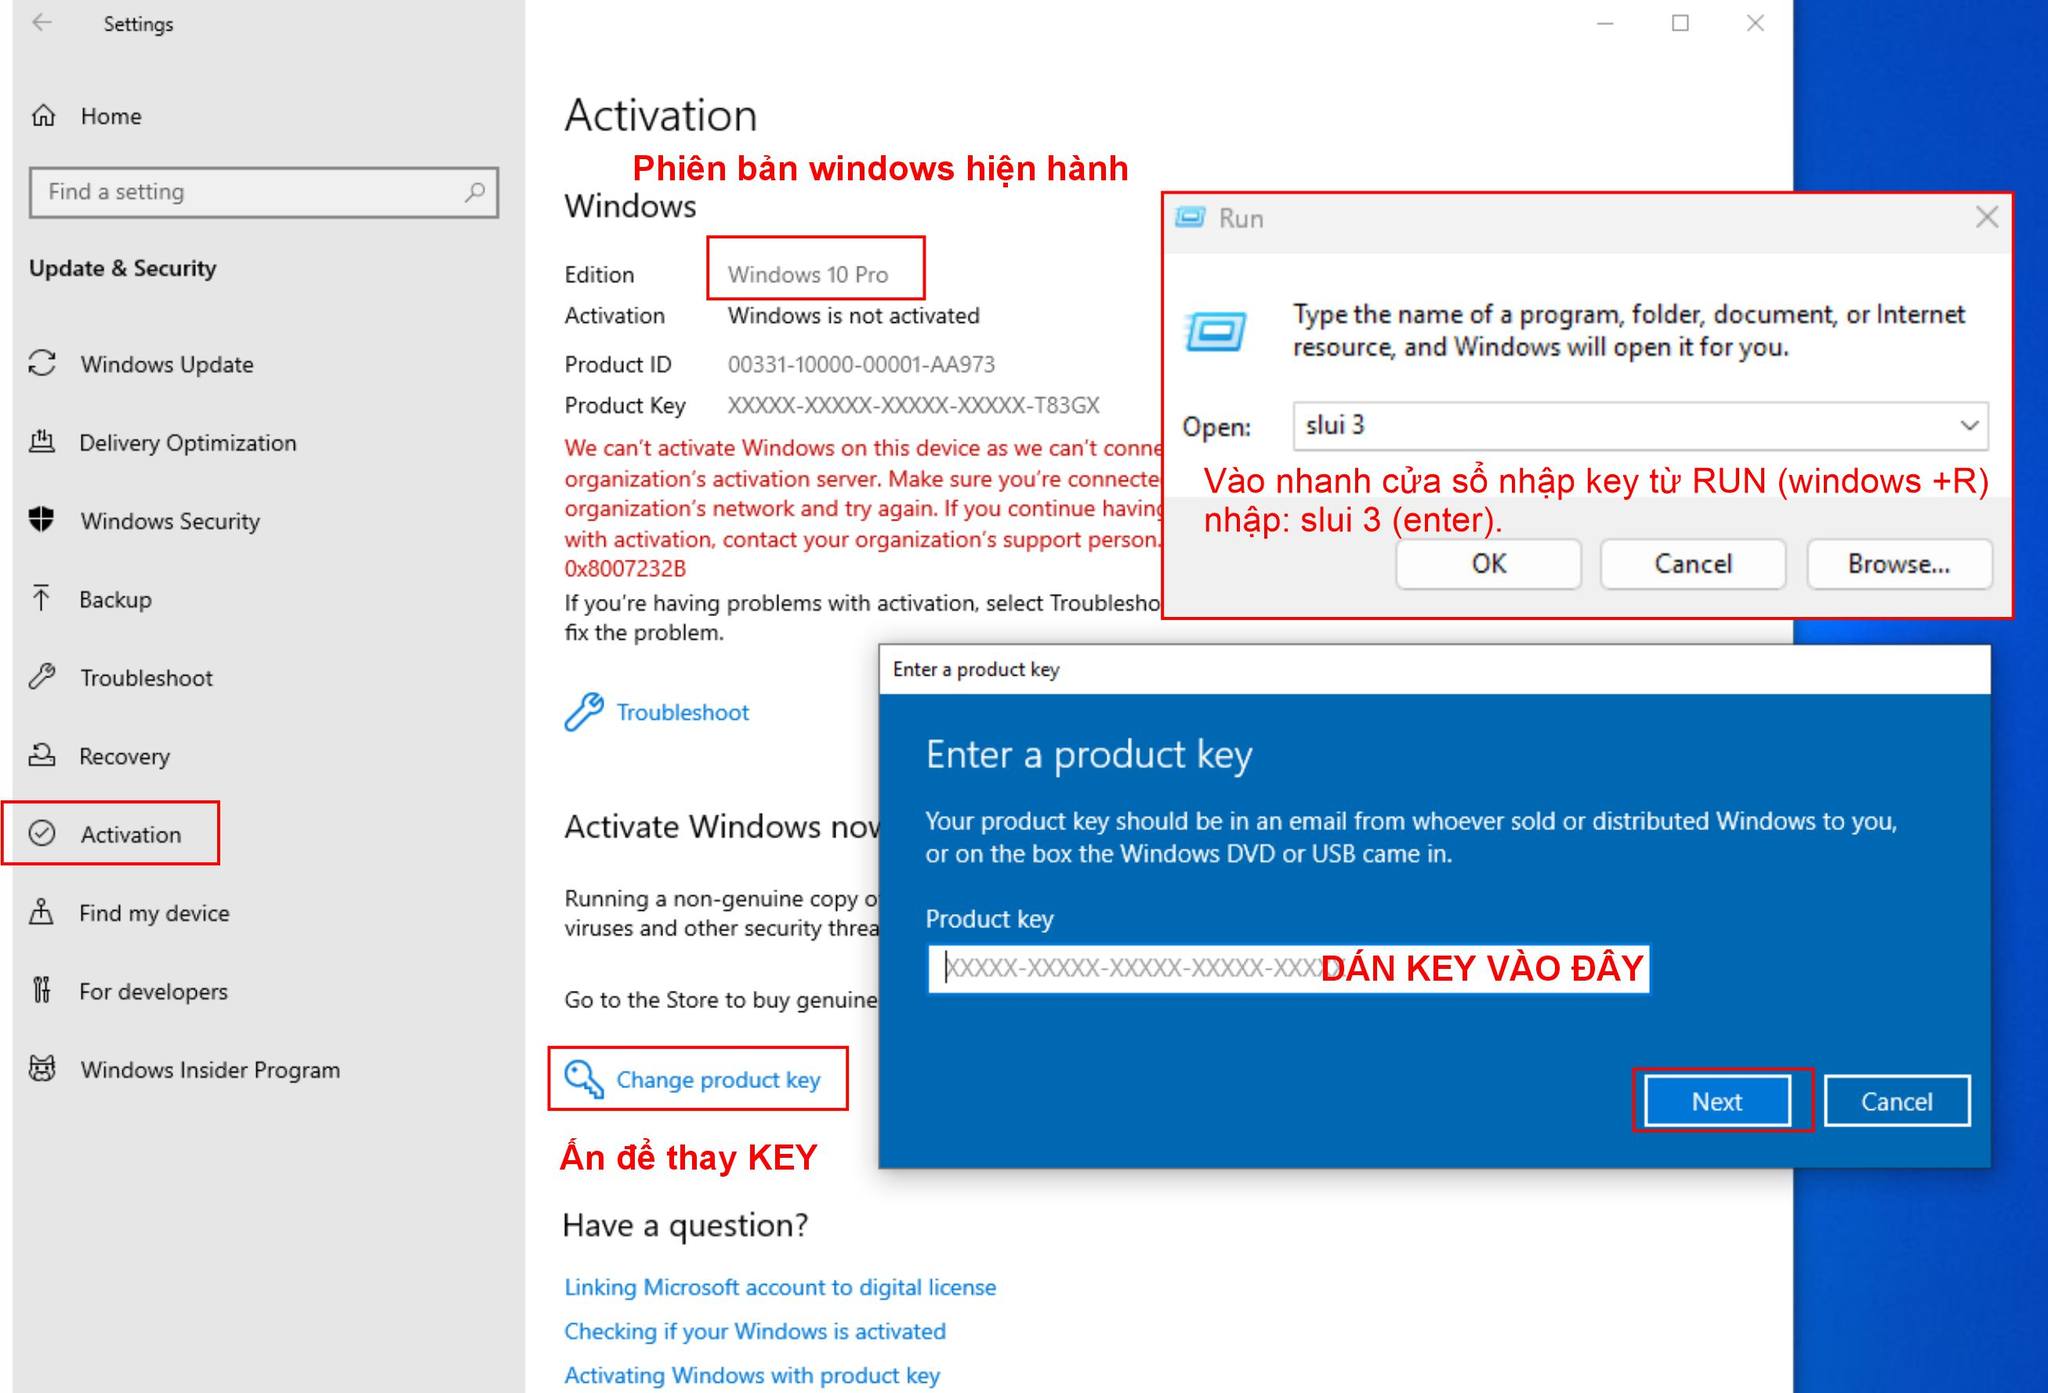Image resolution: width=2048 pixels, height=1393 pixels.
Task: Click Cancel in Enter a product key dialog
Action: pos(1897,1101)
